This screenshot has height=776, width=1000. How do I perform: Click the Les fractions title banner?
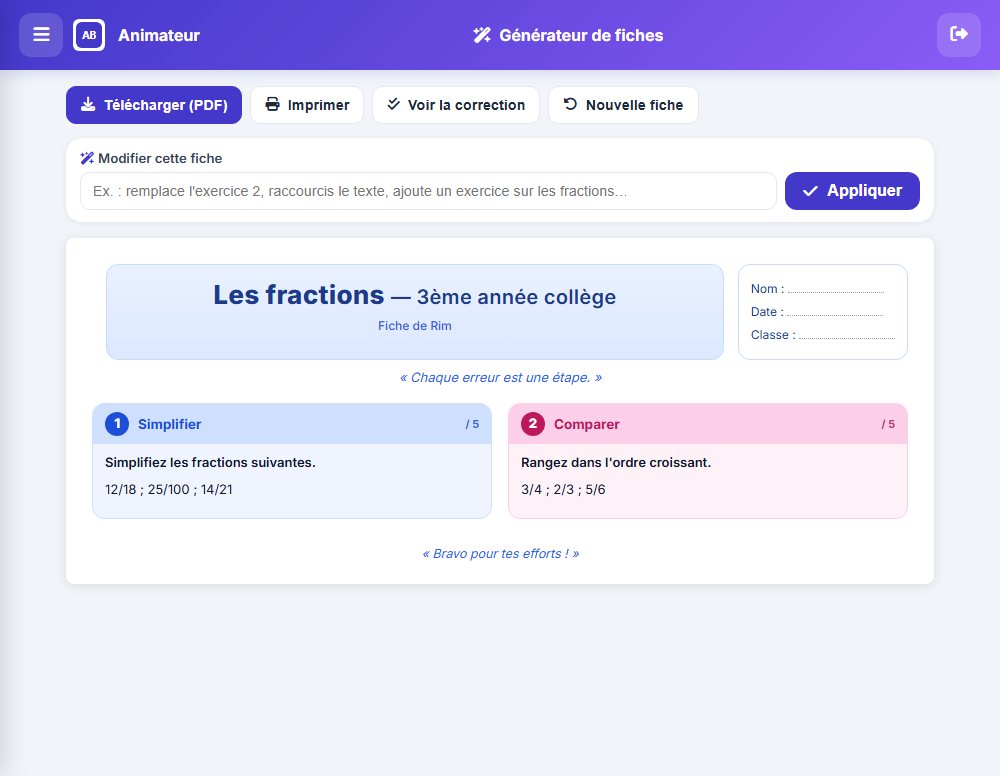[x=415, y=312]
